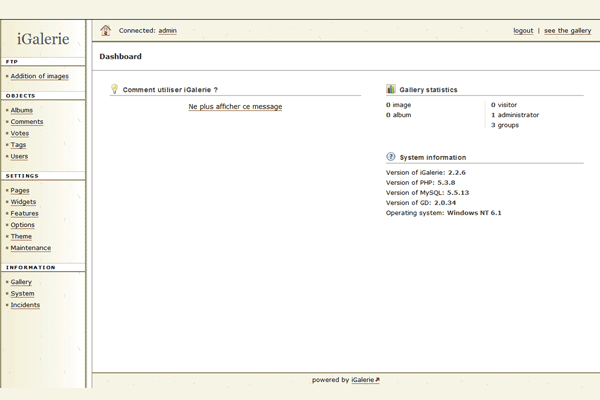The width and height of the screenshot is (600, 400).
Task: Click the System information question-mark icon
Action: 391,157
